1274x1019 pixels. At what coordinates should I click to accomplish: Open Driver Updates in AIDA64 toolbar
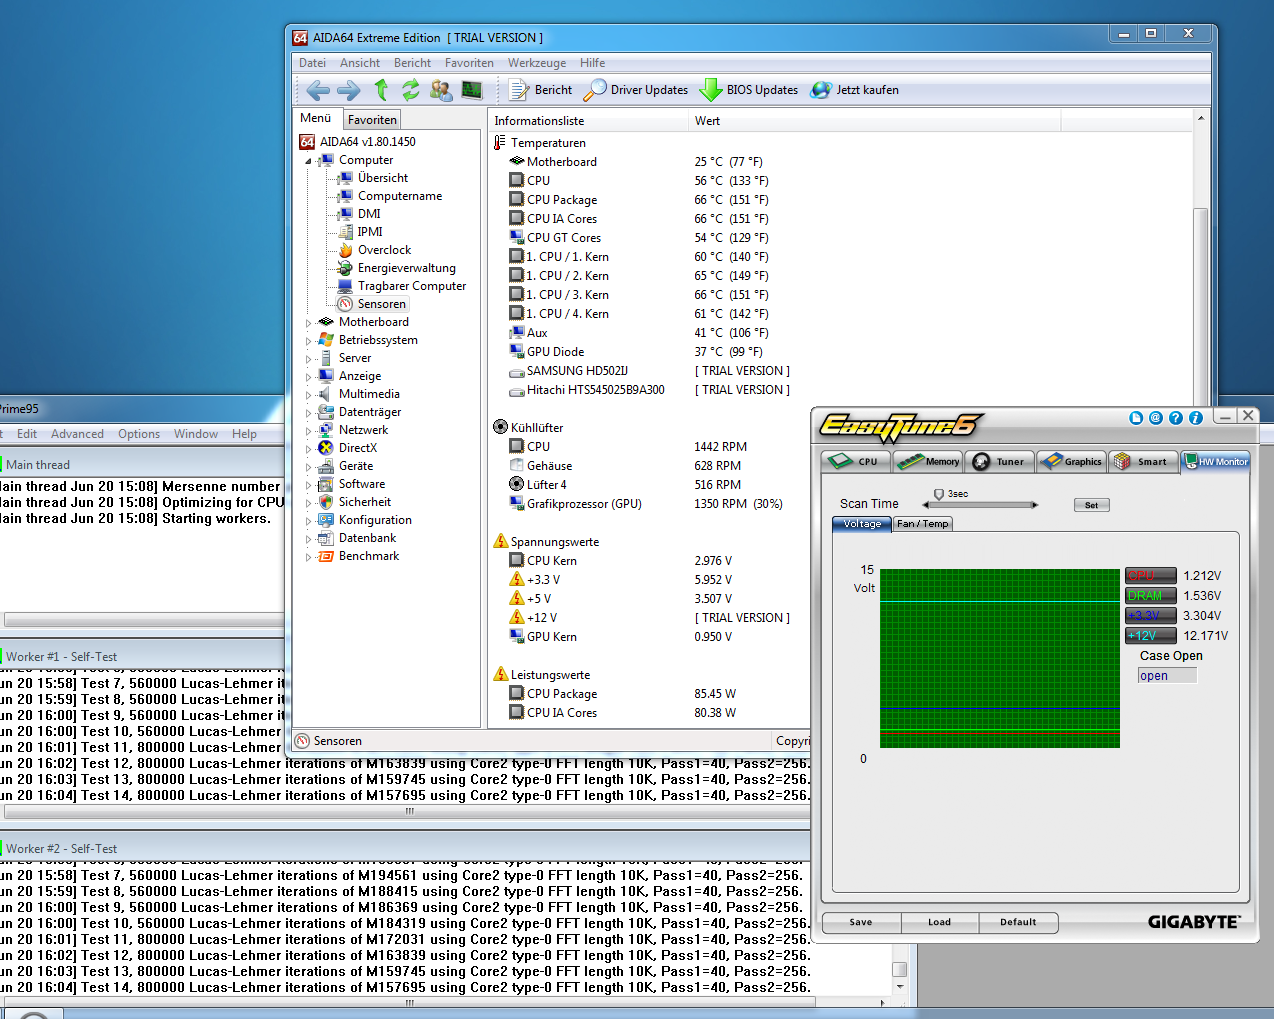click(636, 90)
